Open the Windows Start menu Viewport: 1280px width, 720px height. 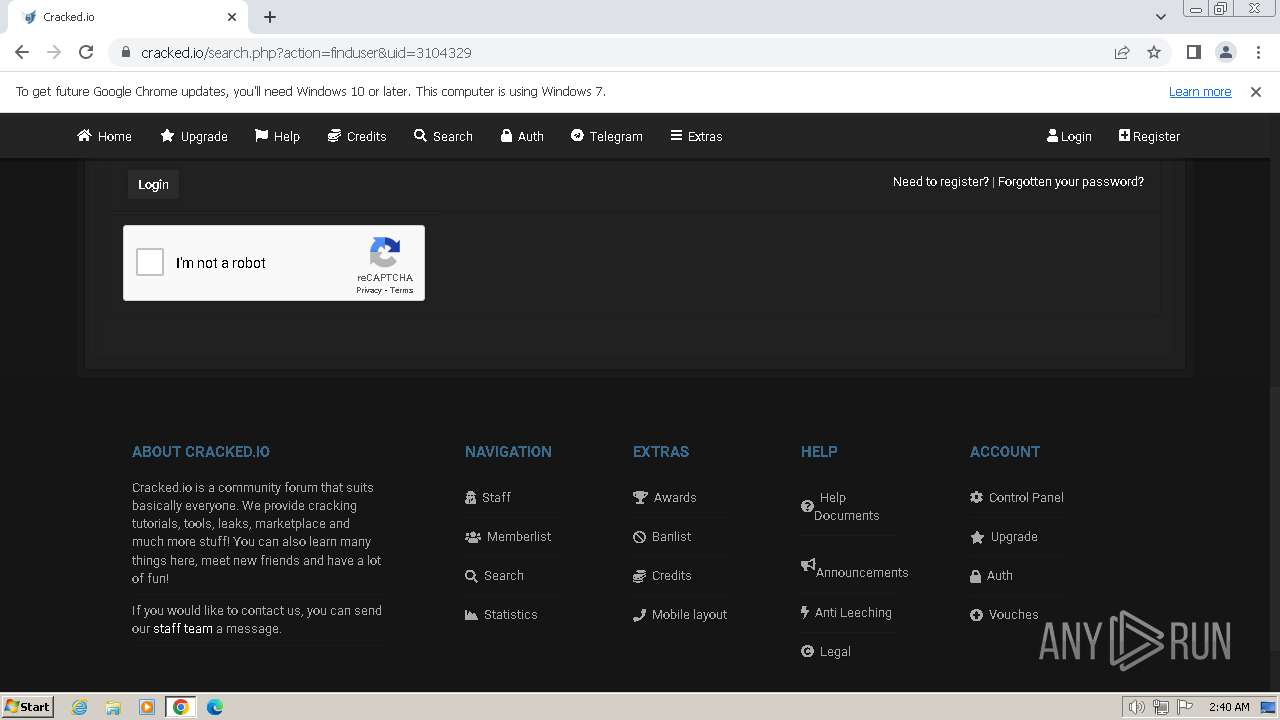tap(27, 706)
